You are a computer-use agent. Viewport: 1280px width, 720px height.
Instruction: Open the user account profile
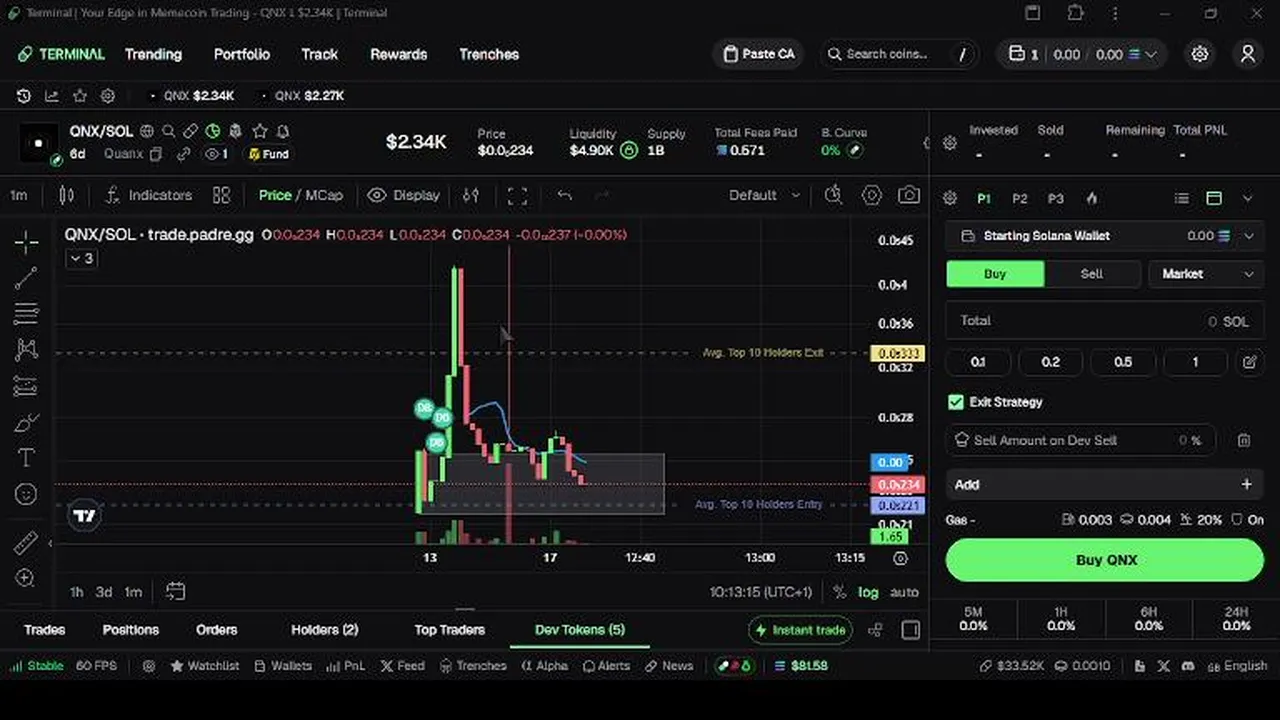[x=1248, y=54]
